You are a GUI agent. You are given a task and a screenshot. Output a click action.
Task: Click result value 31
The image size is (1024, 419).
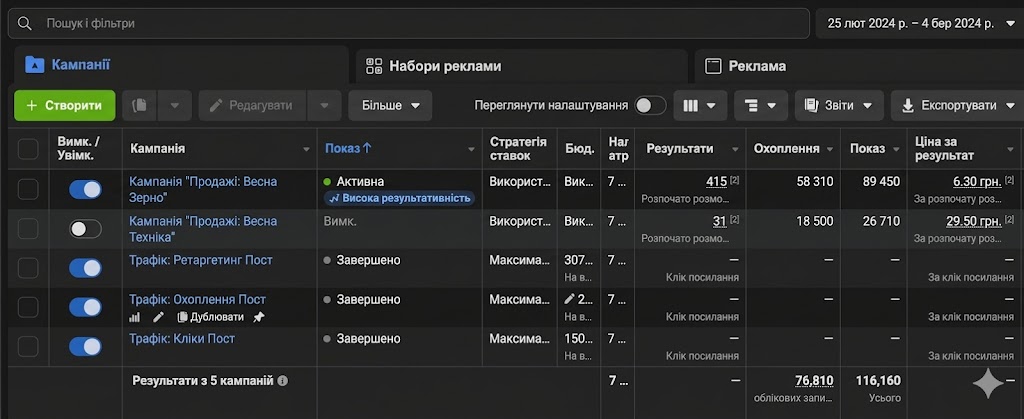720,221
